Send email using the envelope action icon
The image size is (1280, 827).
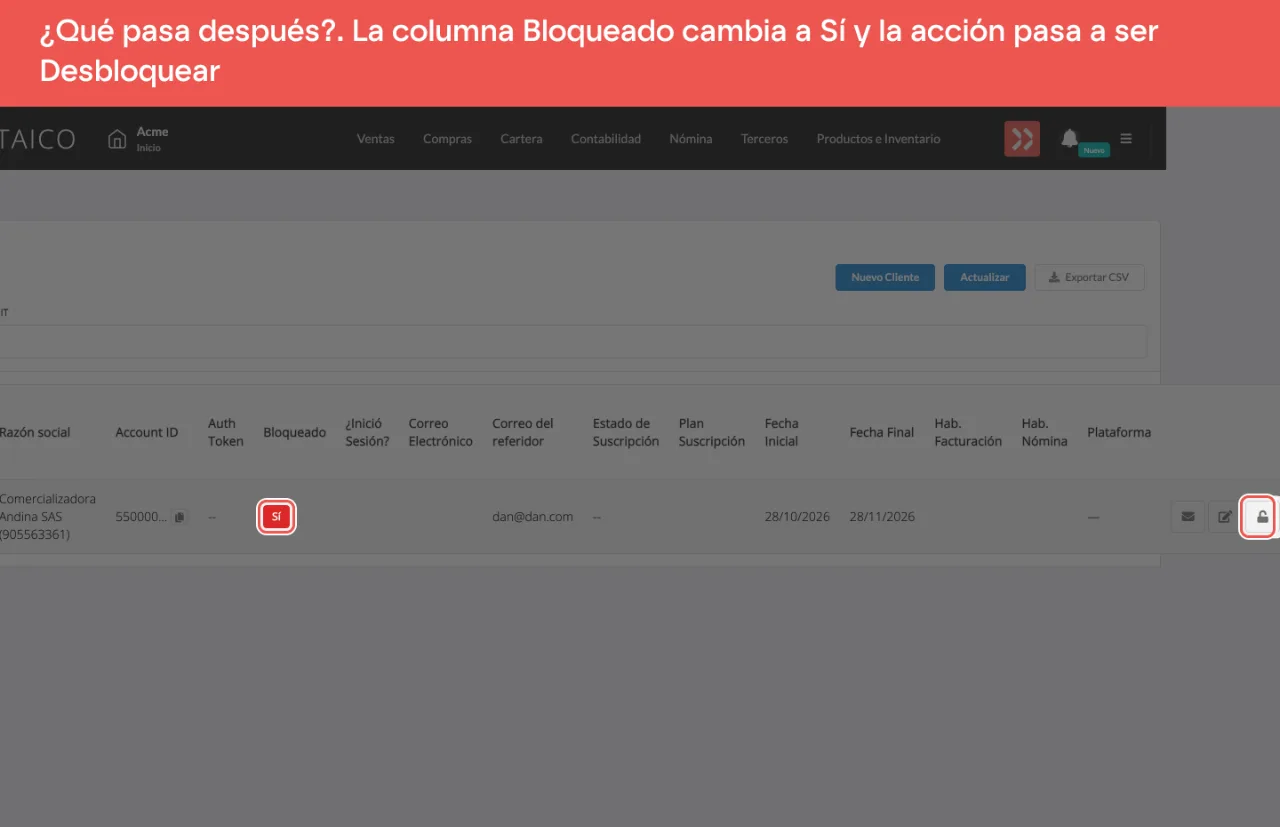[1188, 517]
